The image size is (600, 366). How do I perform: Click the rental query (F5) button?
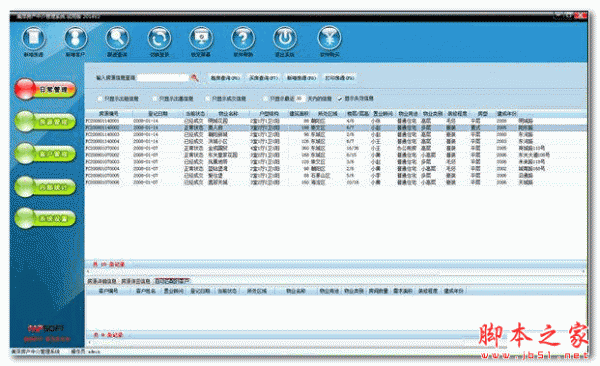pyautogui.click(x=225, y=78)
